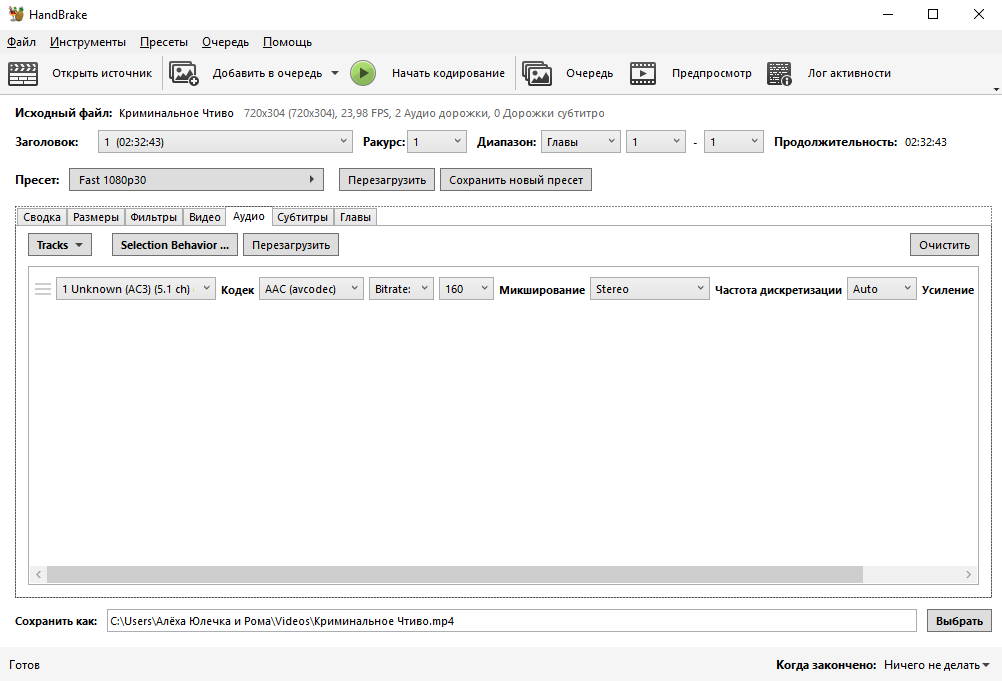1002x681 pixels.
Task: Click the Криминальное Чтиво source name
Action: click(x=176, y=113)
